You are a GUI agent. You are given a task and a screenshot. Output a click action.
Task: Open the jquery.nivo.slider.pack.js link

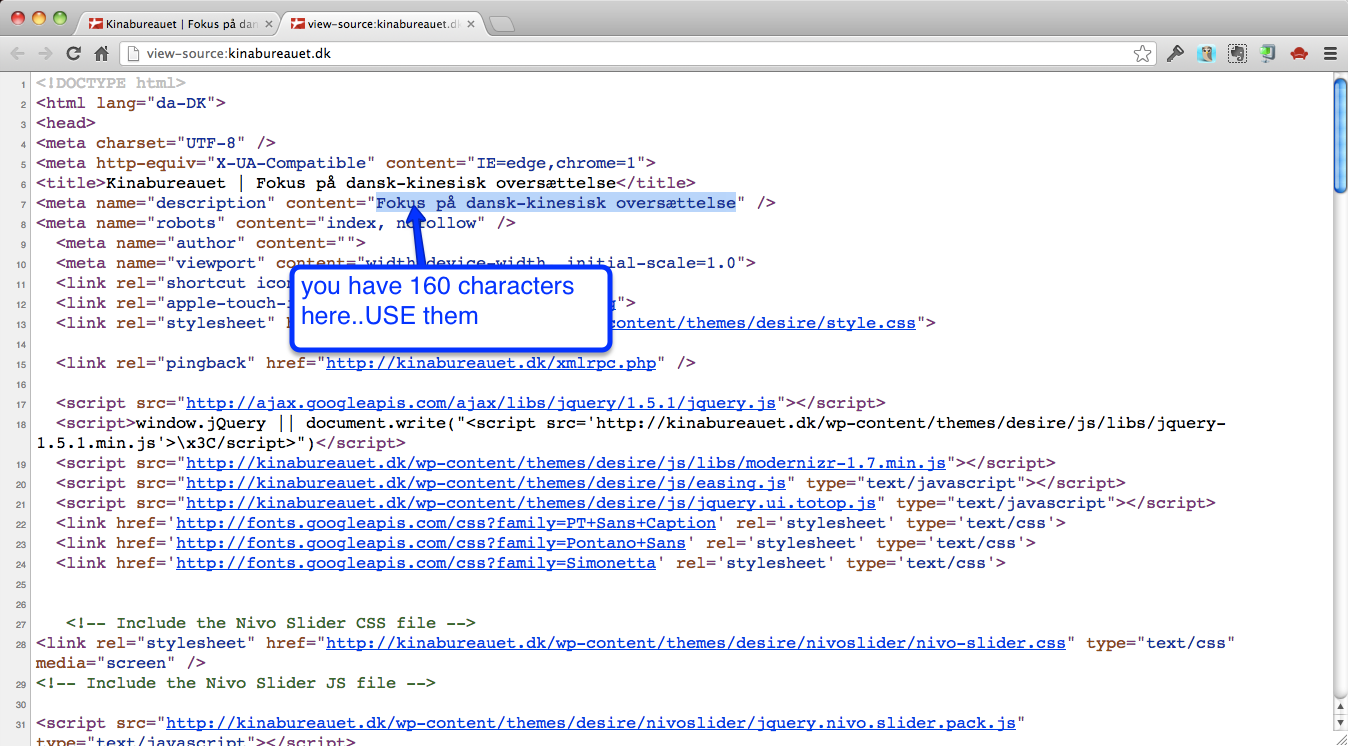[591, 723]
